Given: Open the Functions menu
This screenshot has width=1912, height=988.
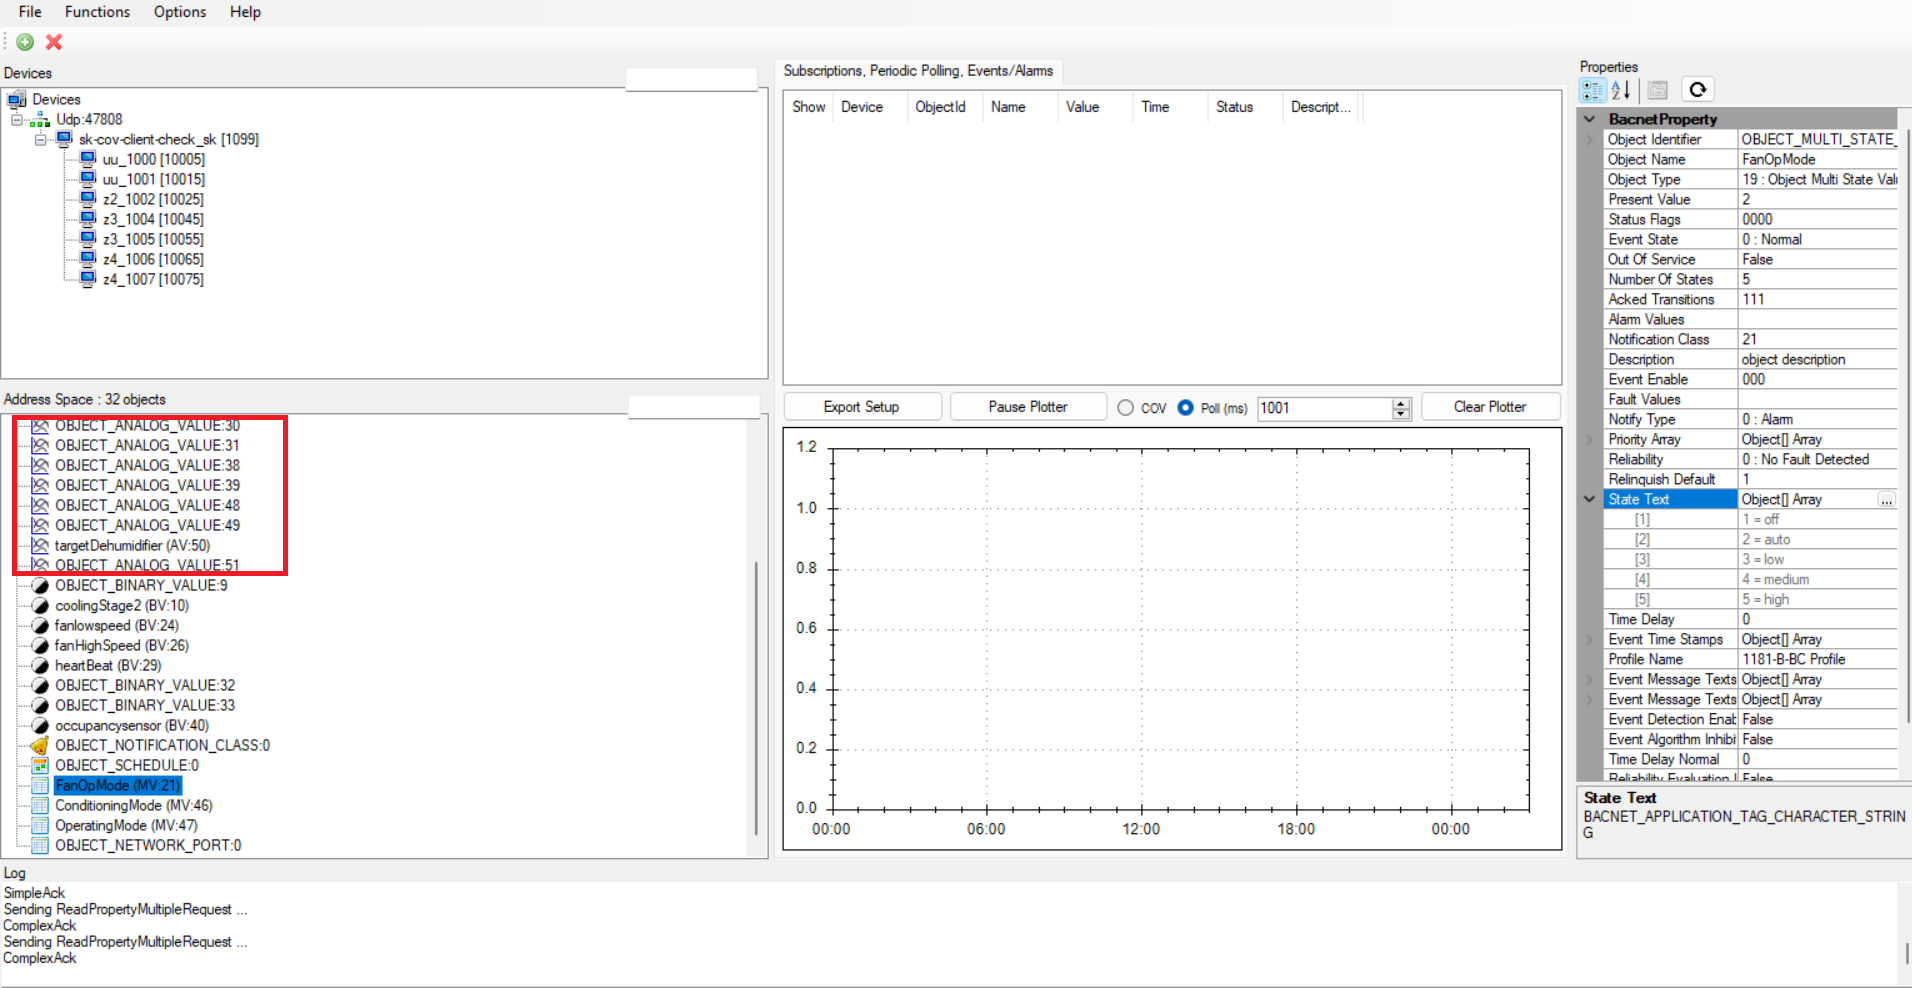Looking at the screenshot, I should [x=97, y=12].
